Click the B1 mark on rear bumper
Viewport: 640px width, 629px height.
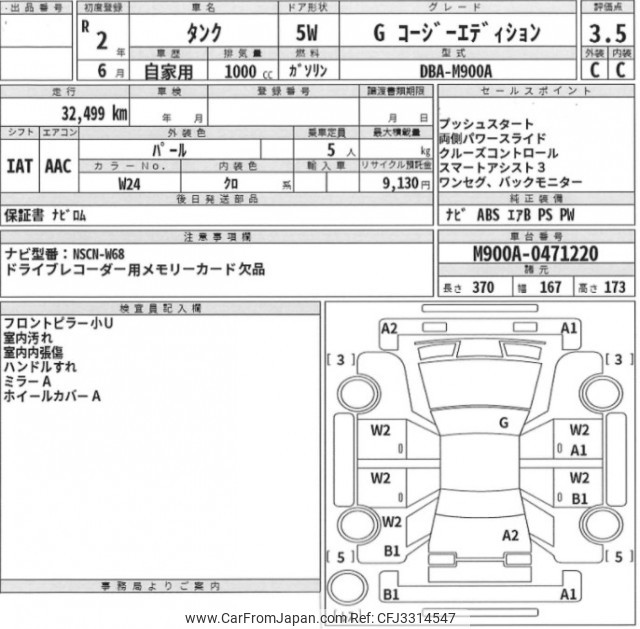[x=391, y=594]
